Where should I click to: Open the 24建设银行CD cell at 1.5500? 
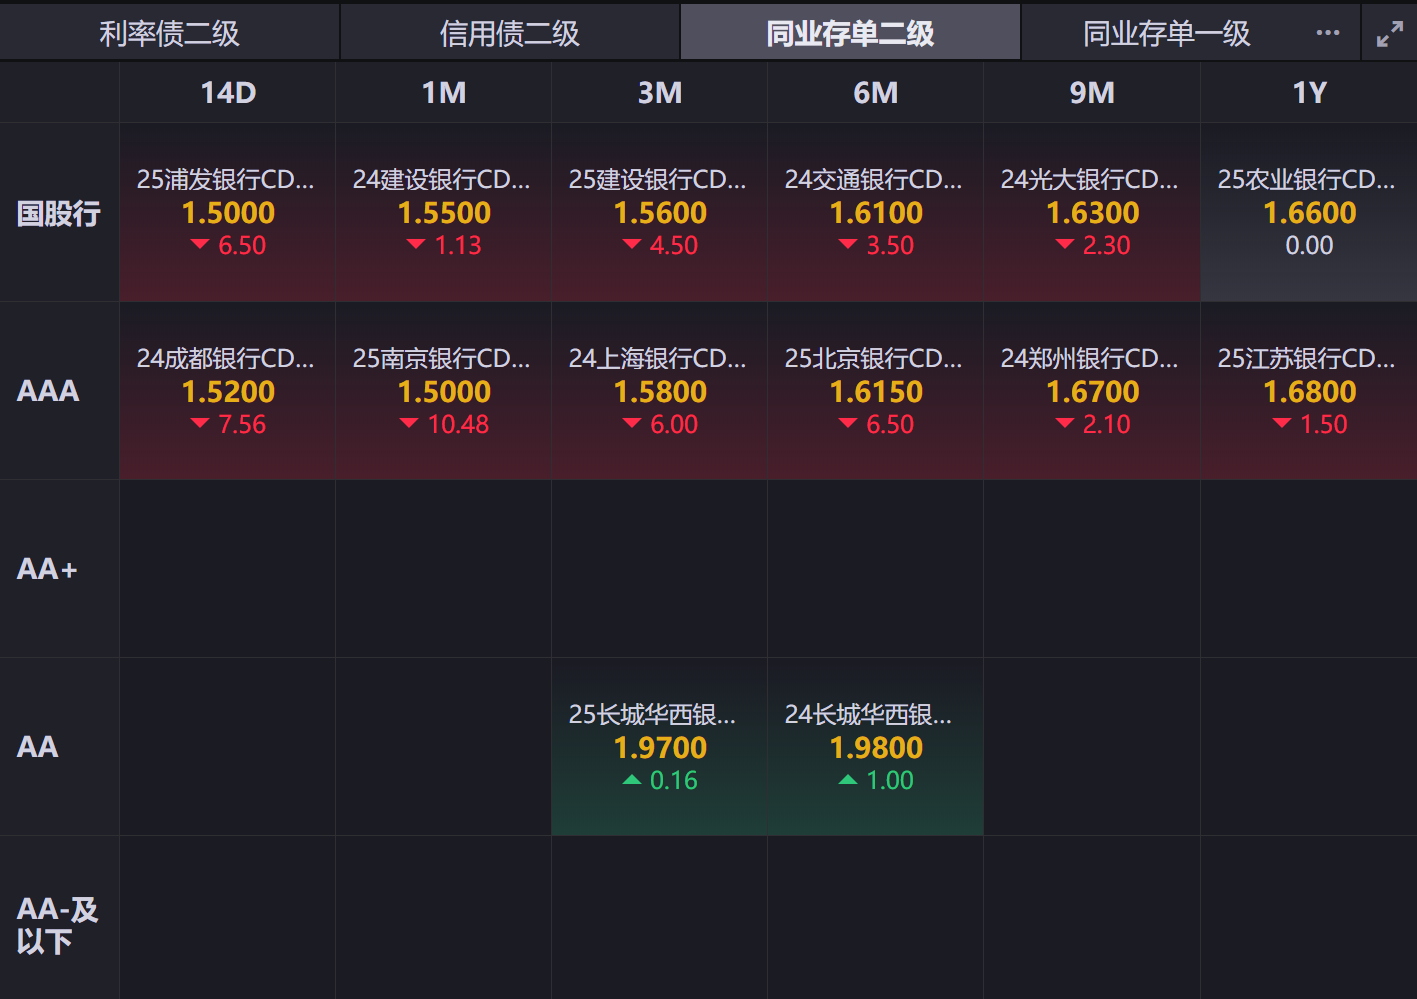[444, 212]
